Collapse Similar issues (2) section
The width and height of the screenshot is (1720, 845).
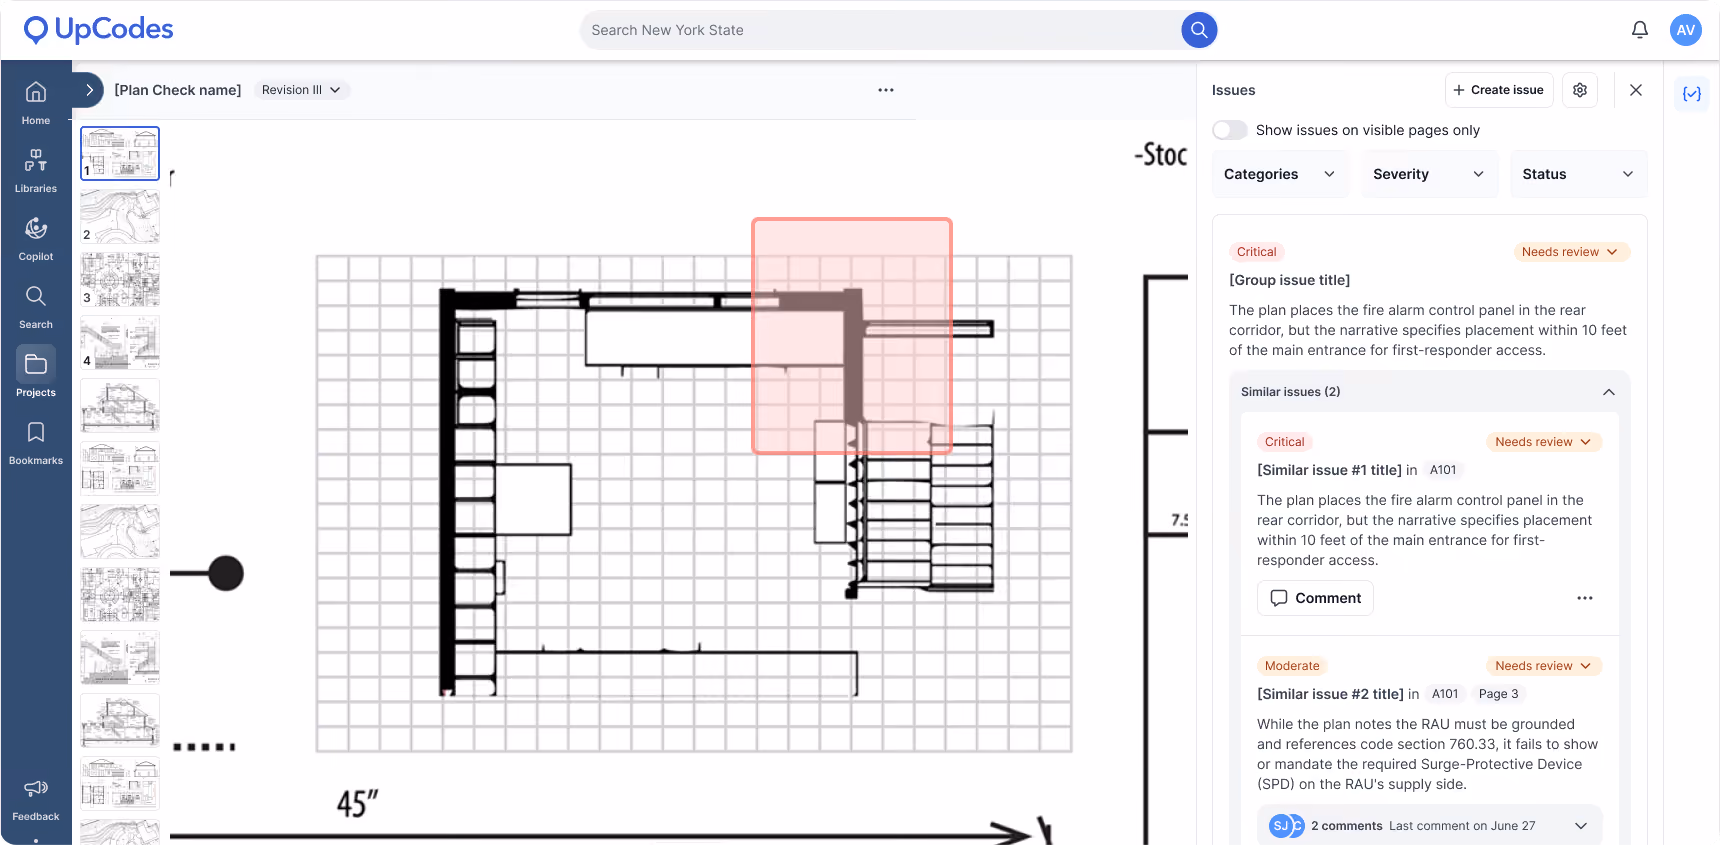1609,392
